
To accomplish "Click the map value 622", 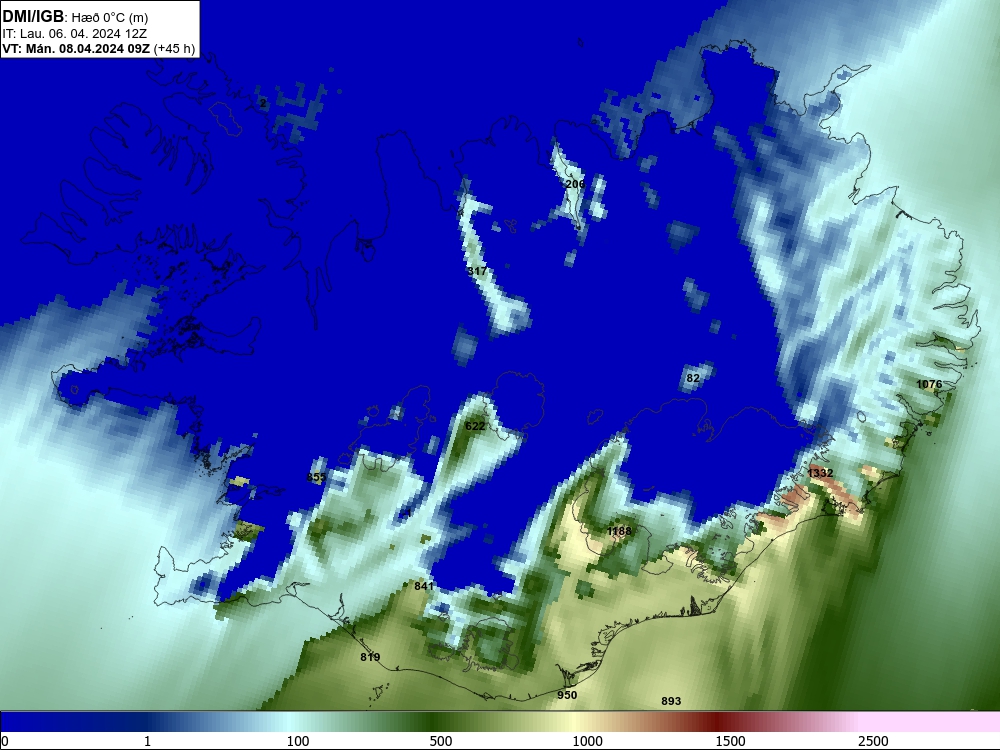I will (x=475, y=426).
